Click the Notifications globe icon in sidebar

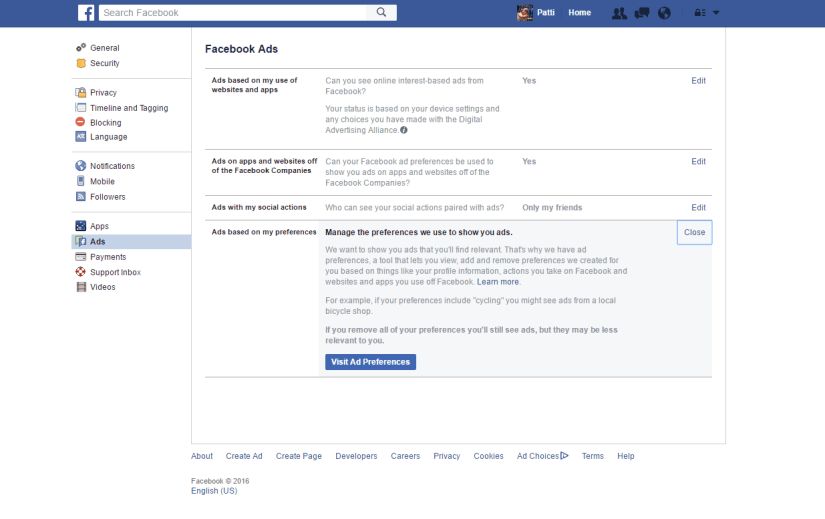(81, 166)
